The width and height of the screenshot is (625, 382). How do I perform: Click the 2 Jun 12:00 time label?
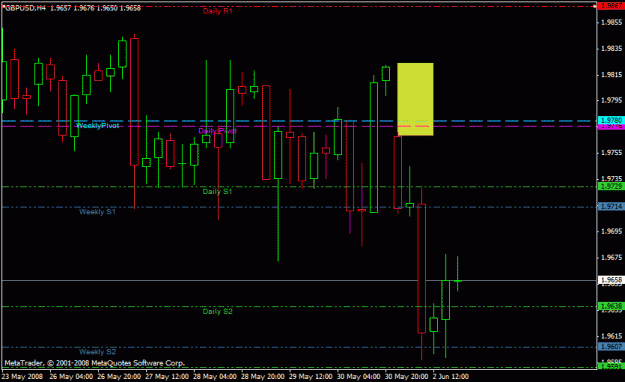(450, 376)
